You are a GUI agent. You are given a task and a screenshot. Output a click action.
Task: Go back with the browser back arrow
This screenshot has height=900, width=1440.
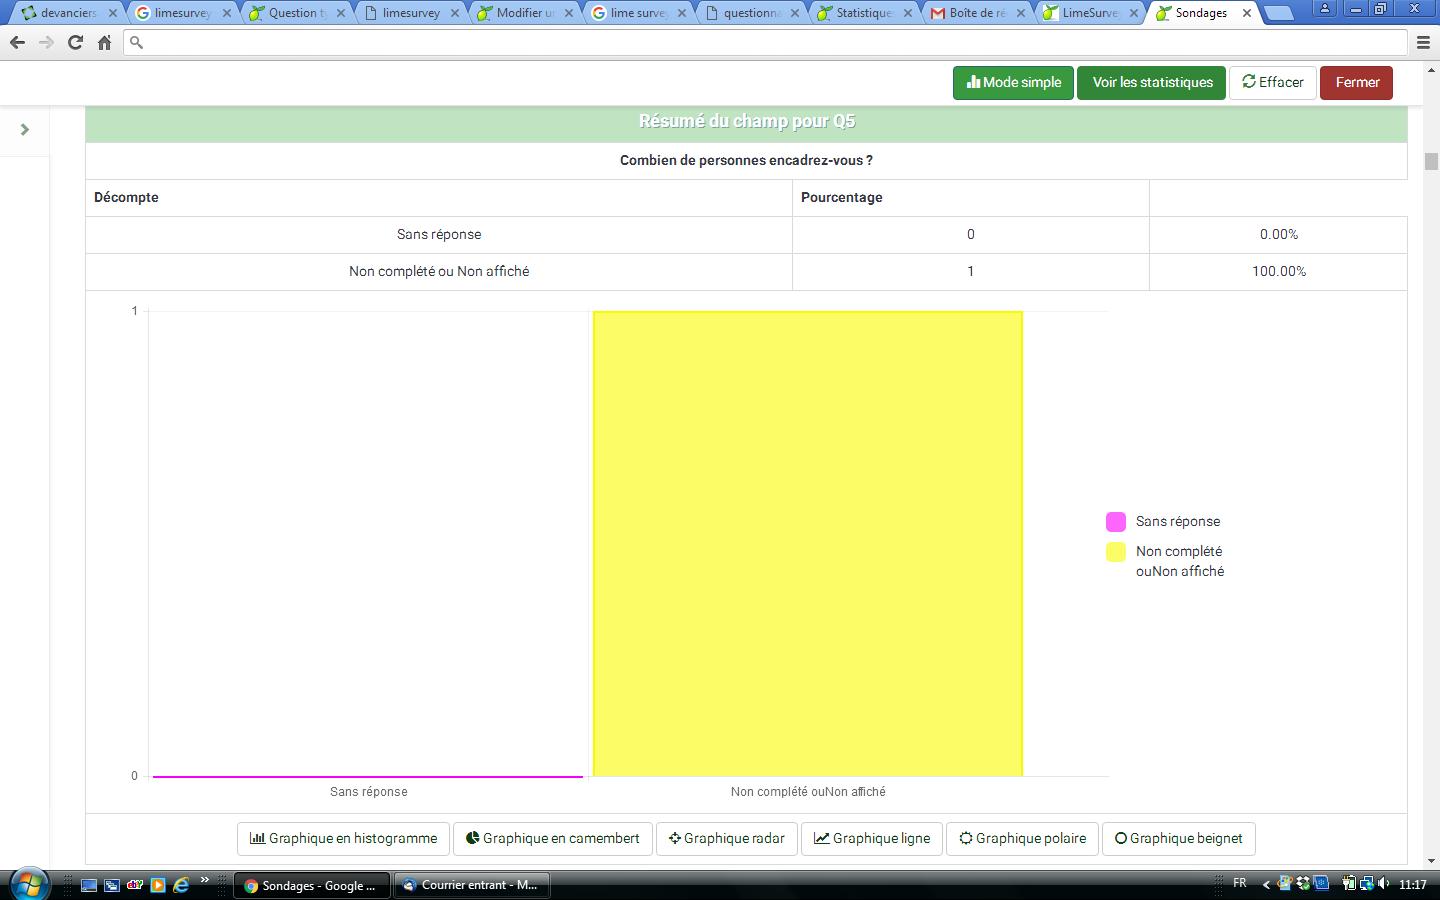point(17,43)
